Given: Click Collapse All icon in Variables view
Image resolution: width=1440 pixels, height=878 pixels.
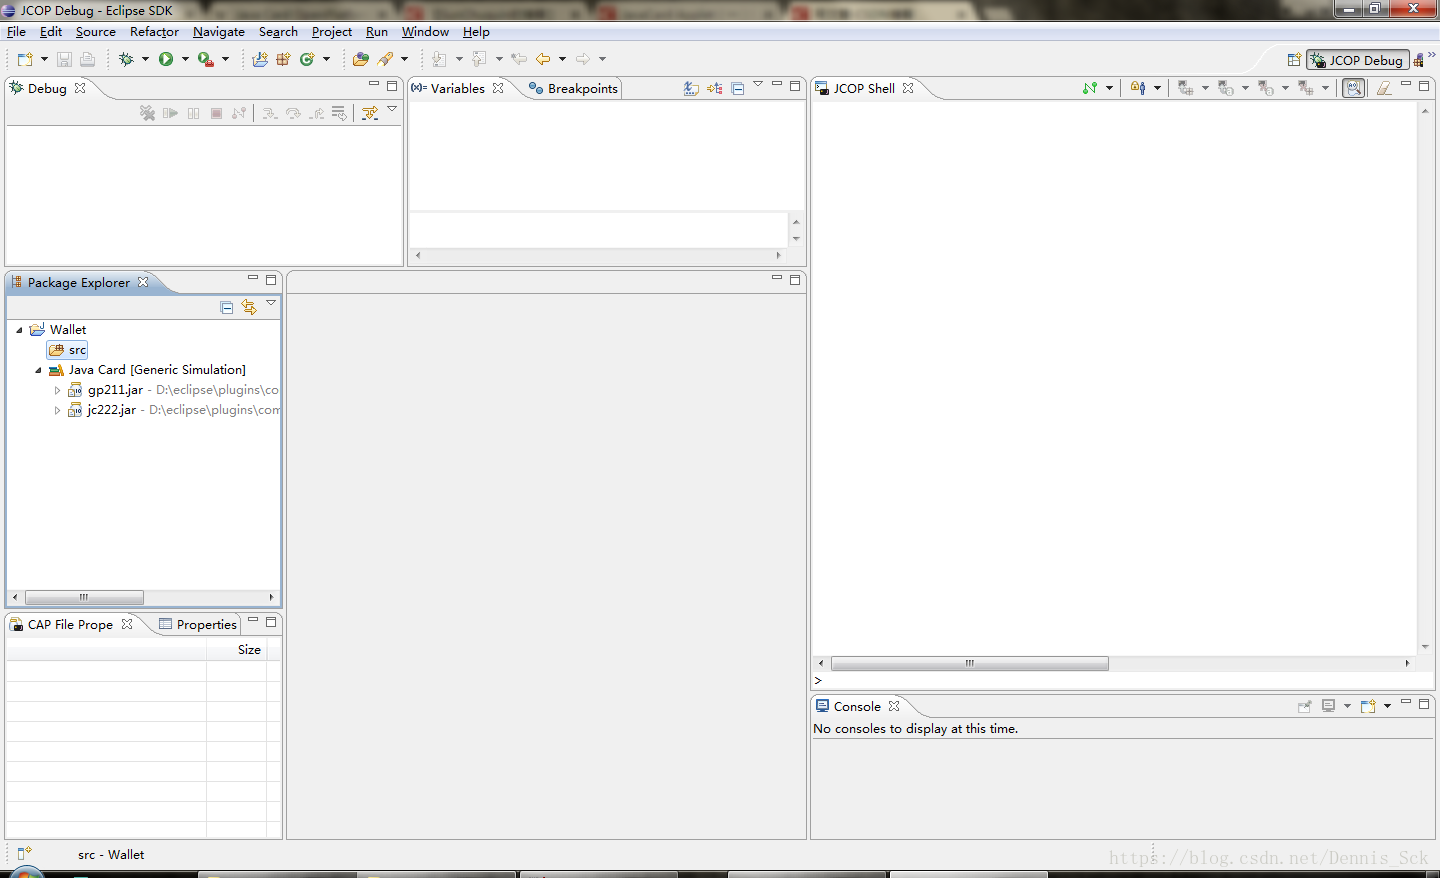Looking at the screenshot, I should click(x=738, y=88).
